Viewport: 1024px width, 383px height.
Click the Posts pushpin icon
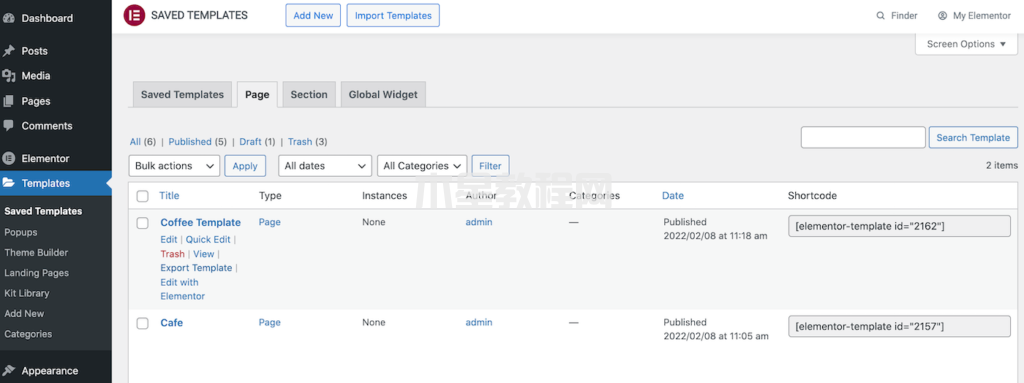point(8,51)
